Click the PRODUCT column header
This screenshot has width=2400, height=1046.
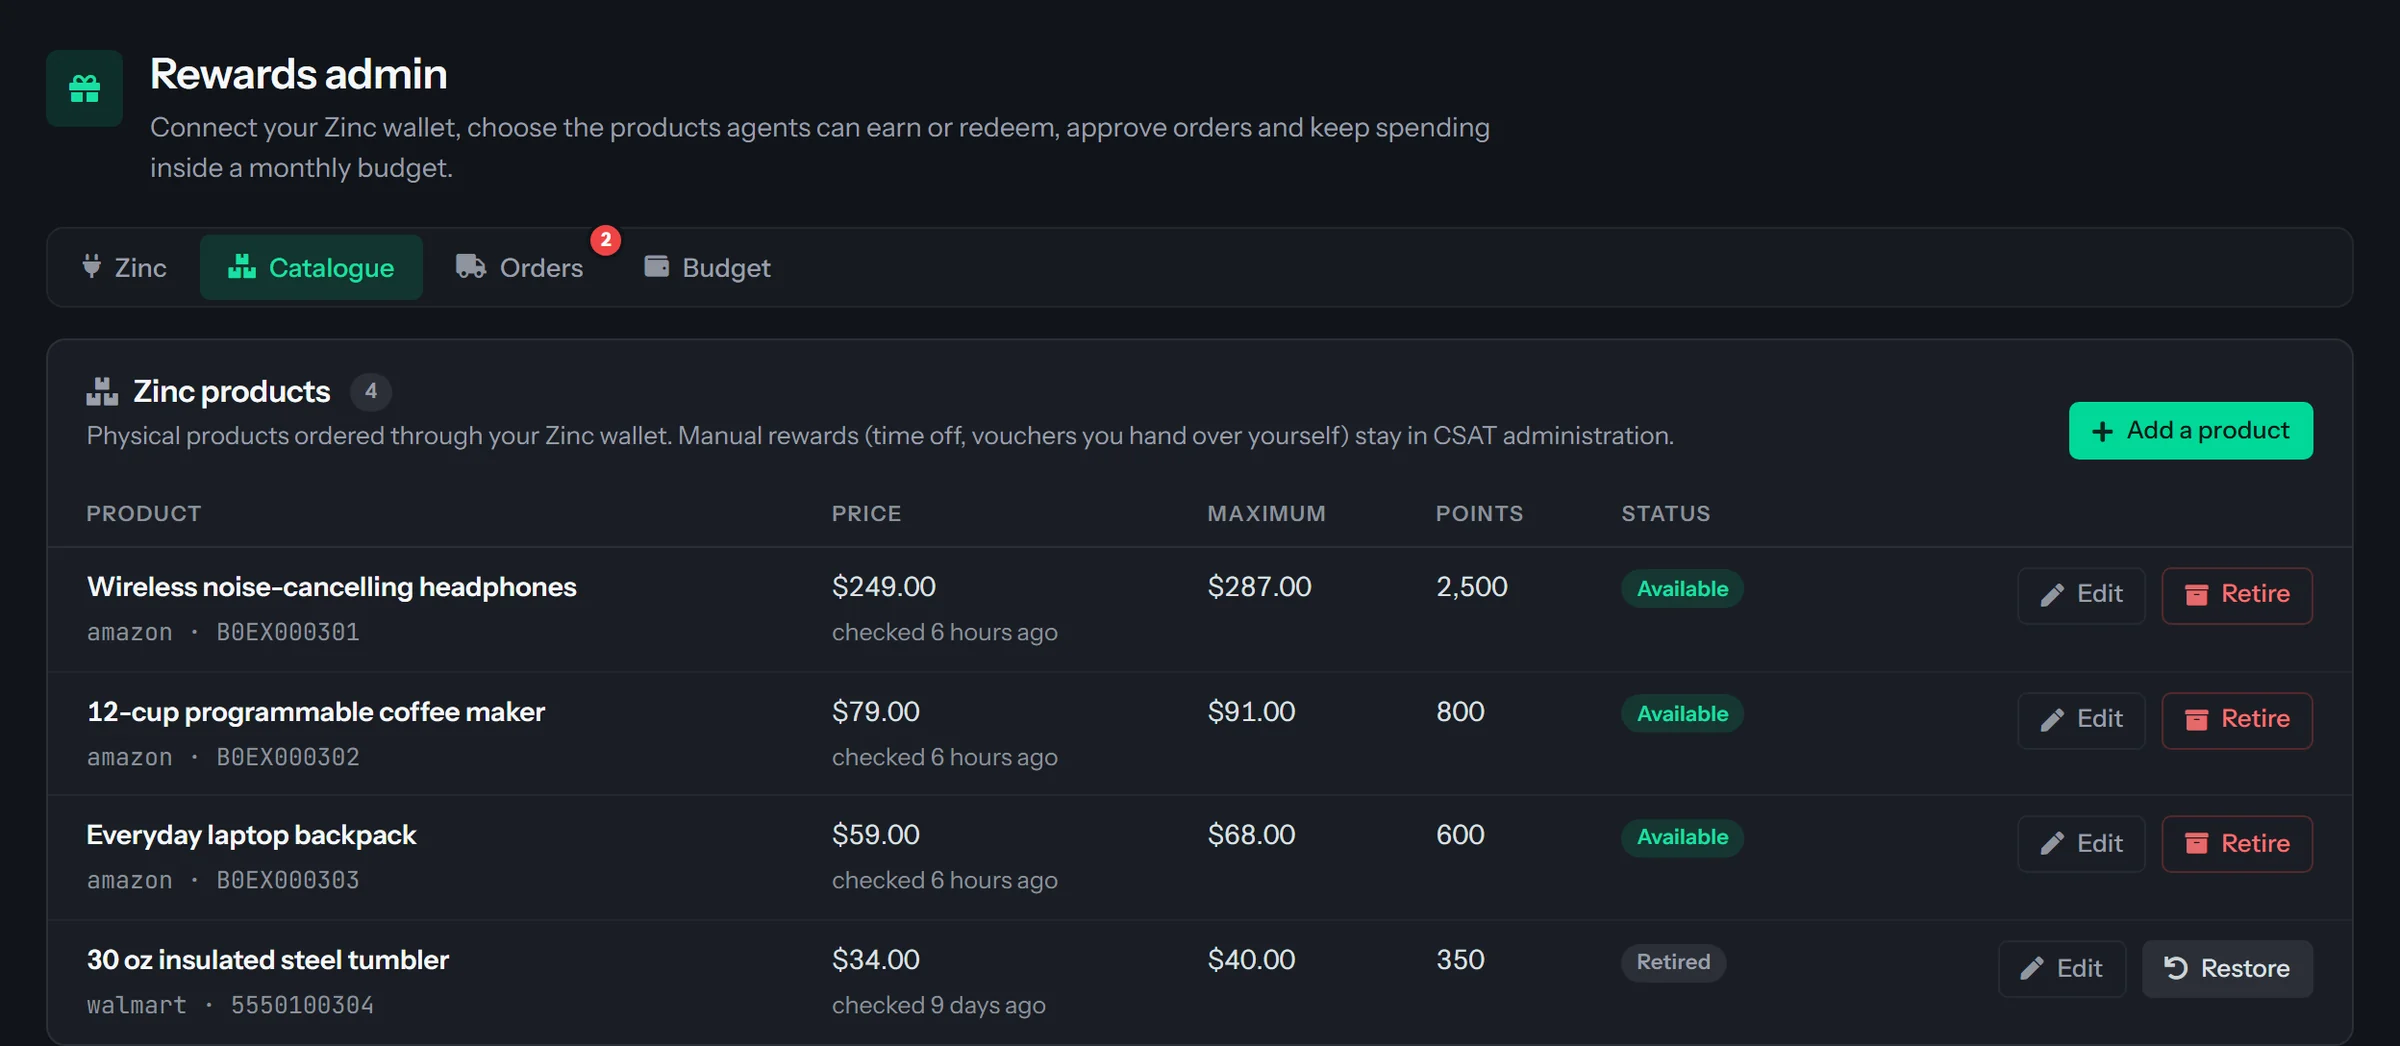click(x=144, y=514)
